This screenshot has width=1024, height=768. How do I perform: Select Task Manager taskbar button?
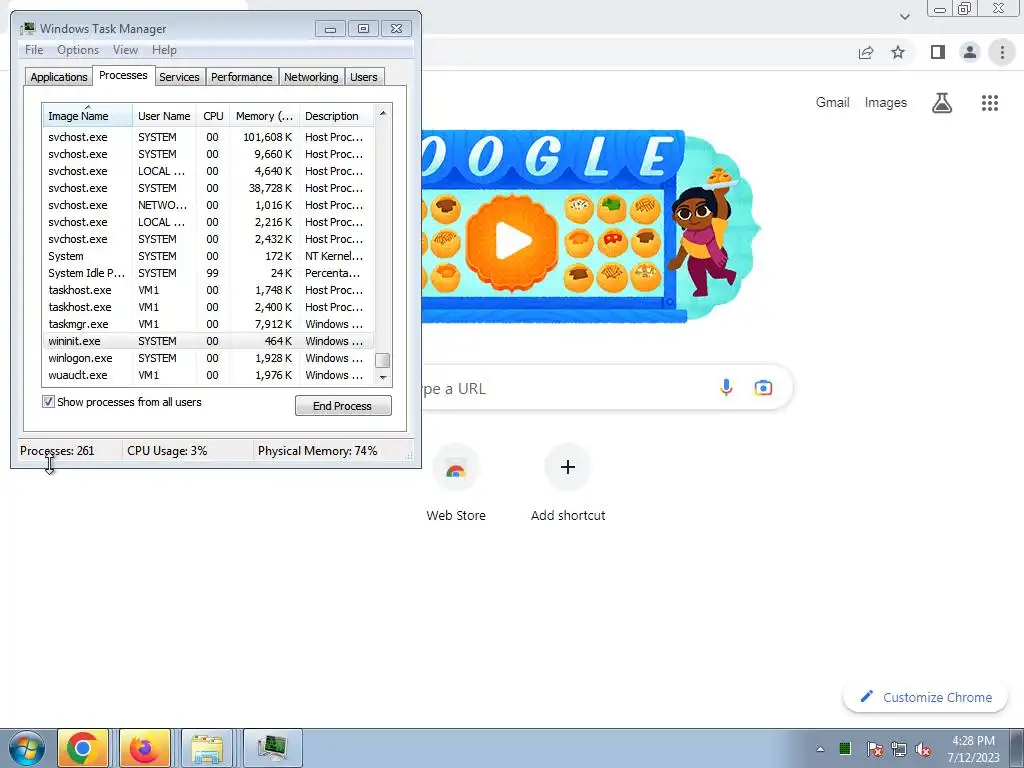(x=273, y=748)
